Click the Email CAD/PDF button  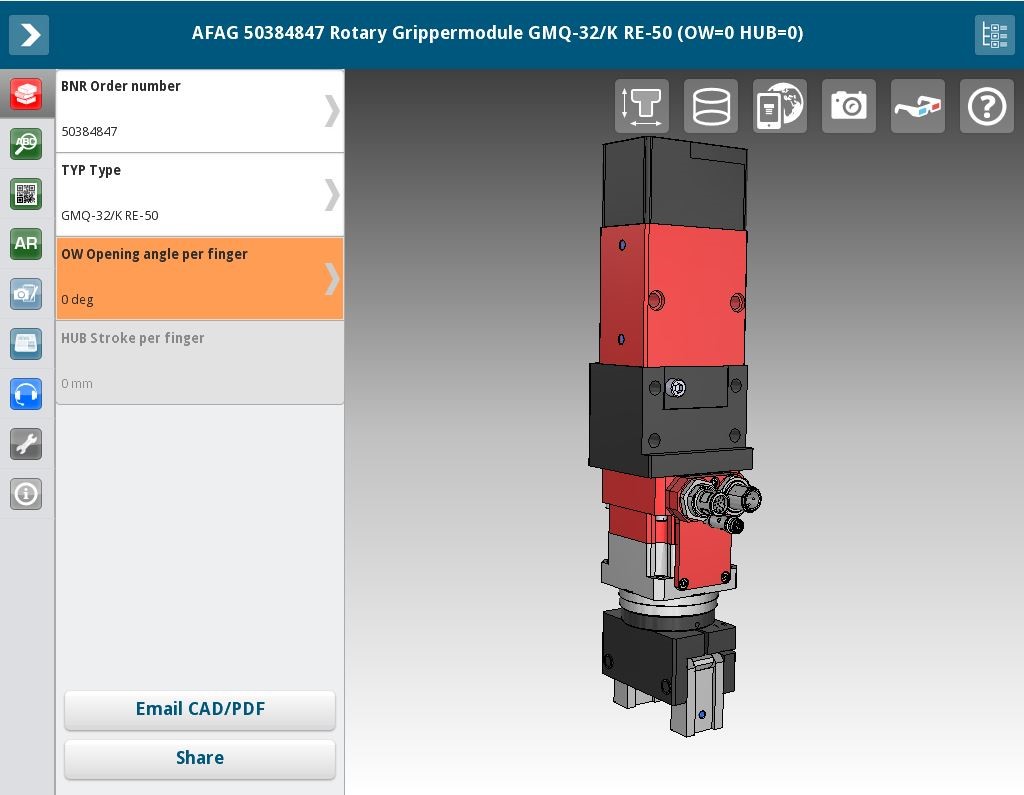coord(200,709)
